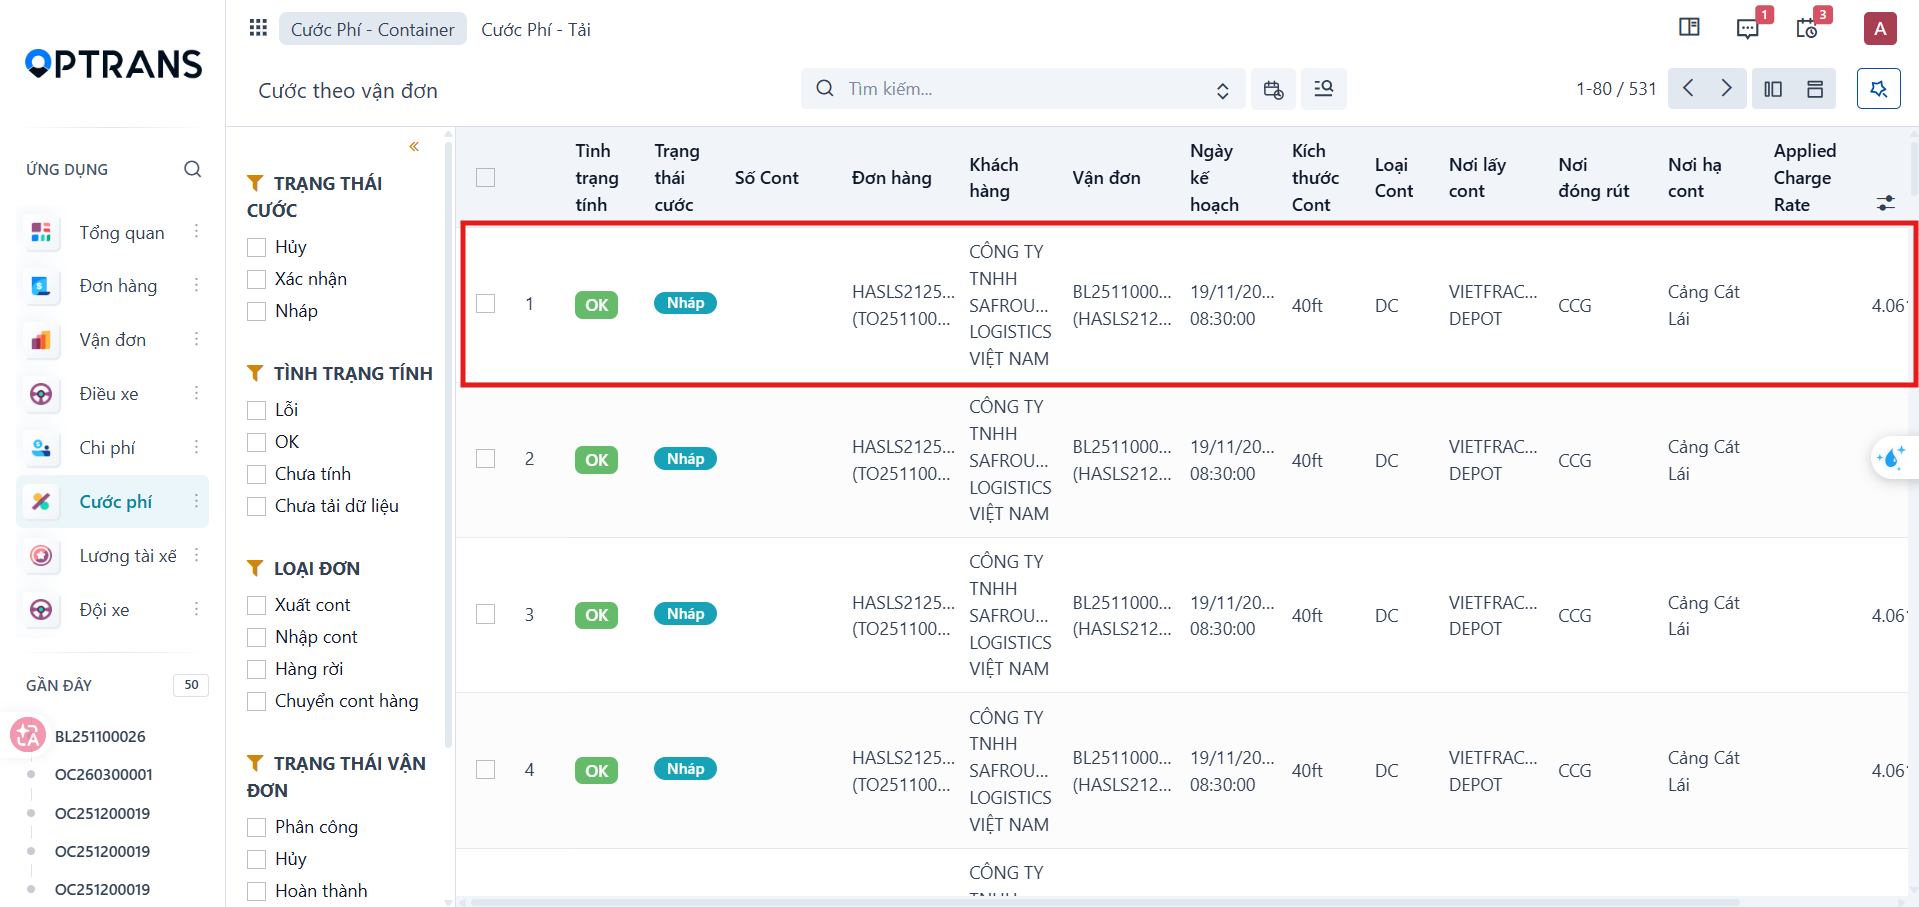Switch to the split panel view icon

click(x=1773, y=89)
